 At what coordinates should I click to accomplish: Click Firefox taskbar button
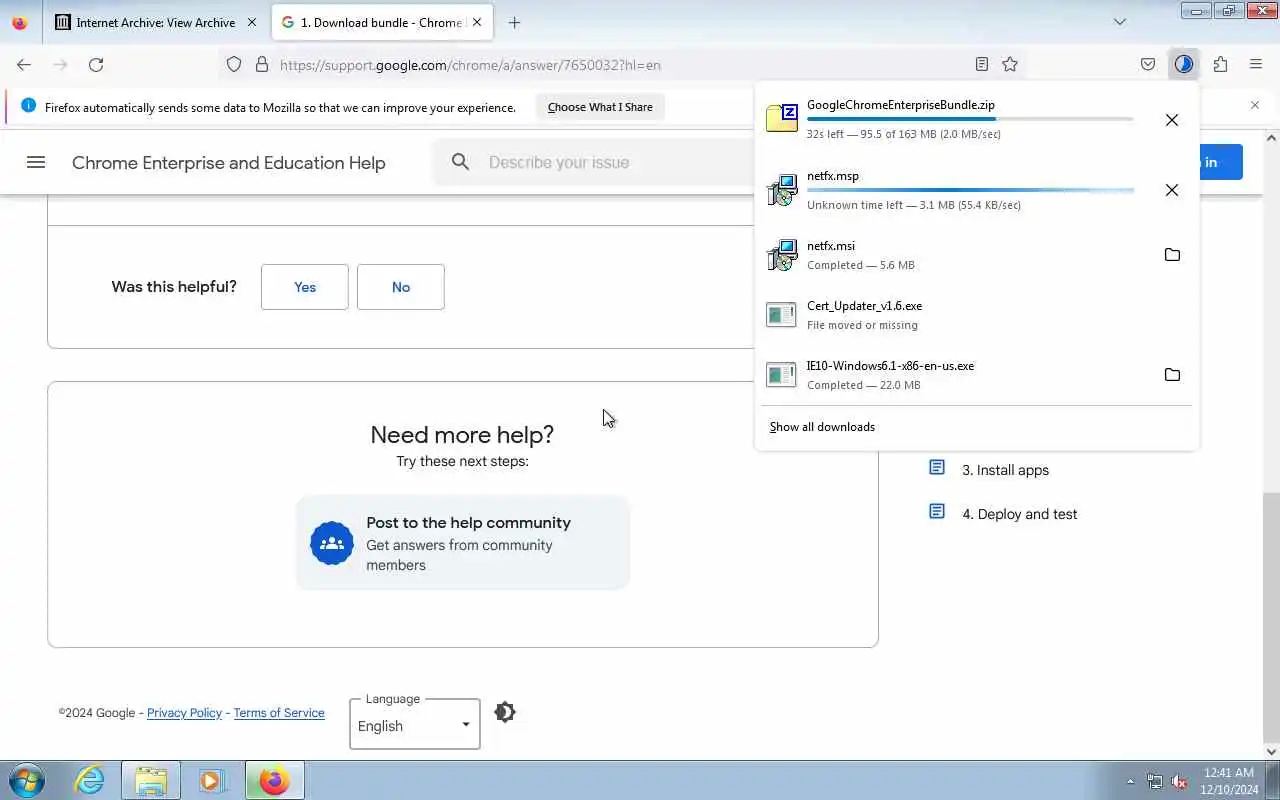pos(275,780)
